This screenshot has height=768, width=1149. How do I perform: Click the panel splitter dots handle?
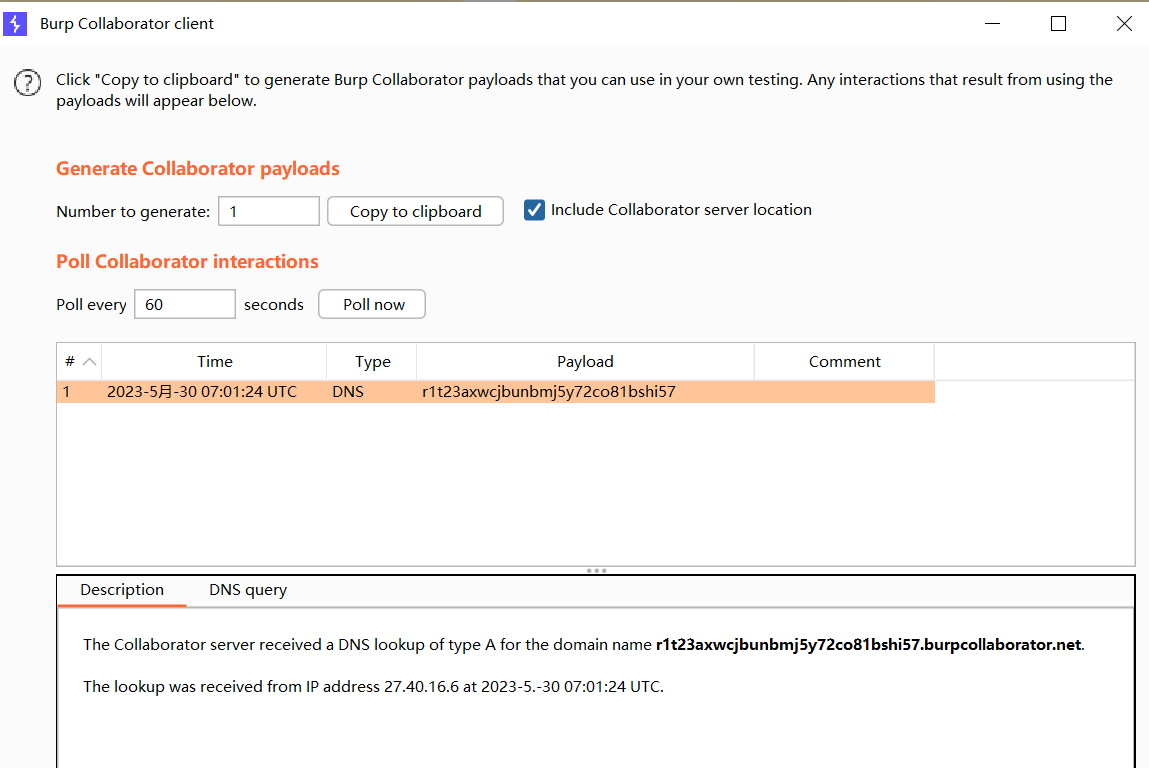point(596,570)
